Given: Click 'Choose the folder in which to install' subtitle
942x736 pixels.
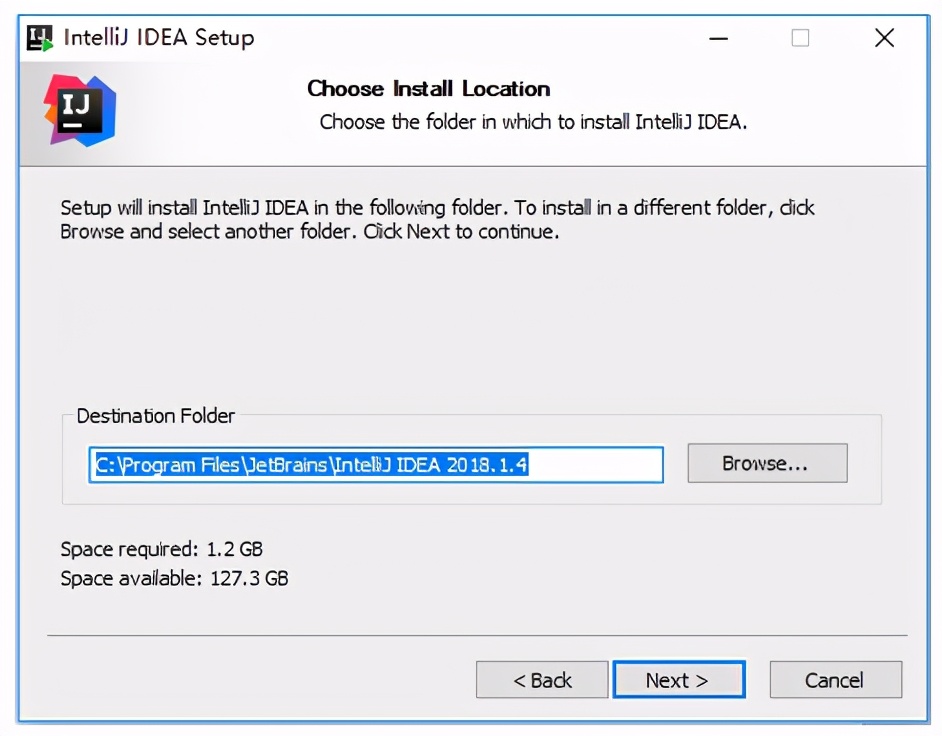Looking at the screenshot, I should click(x=533, y=122).
